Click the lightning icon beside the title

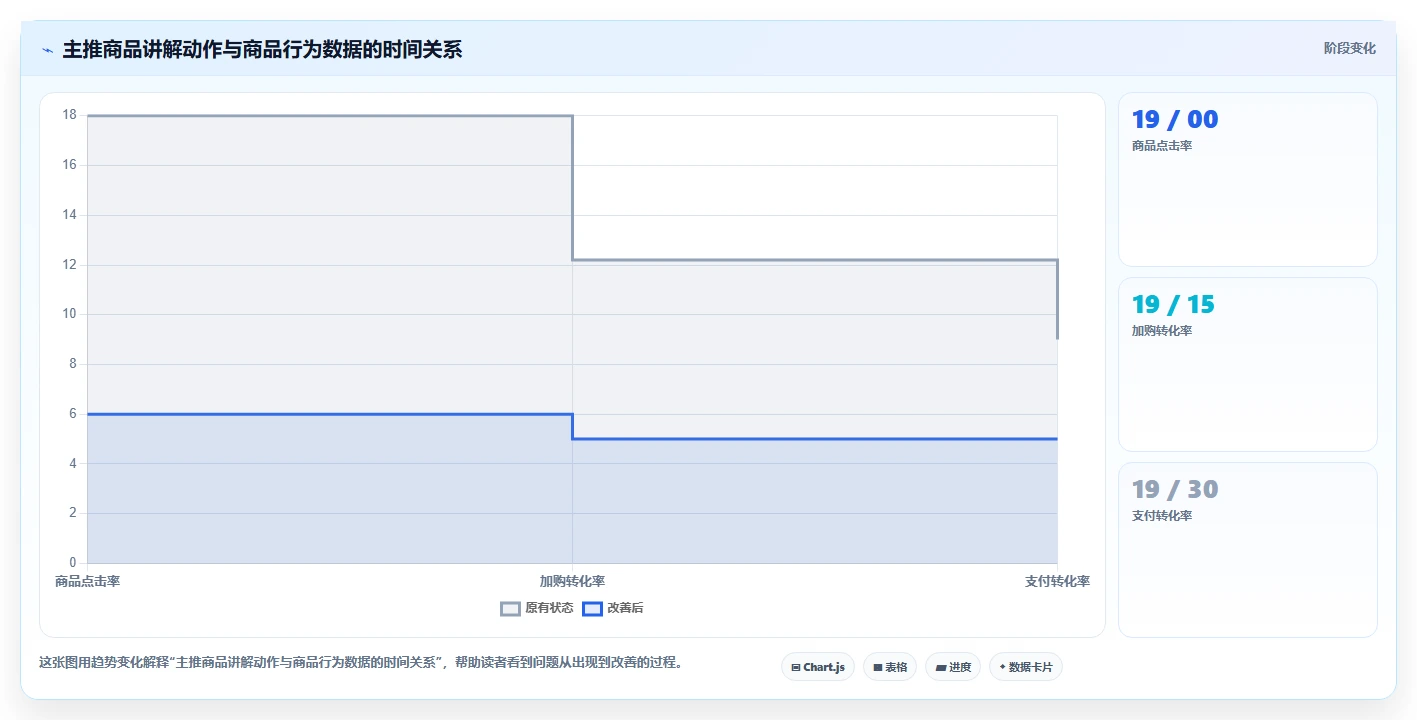click(47, 50)
